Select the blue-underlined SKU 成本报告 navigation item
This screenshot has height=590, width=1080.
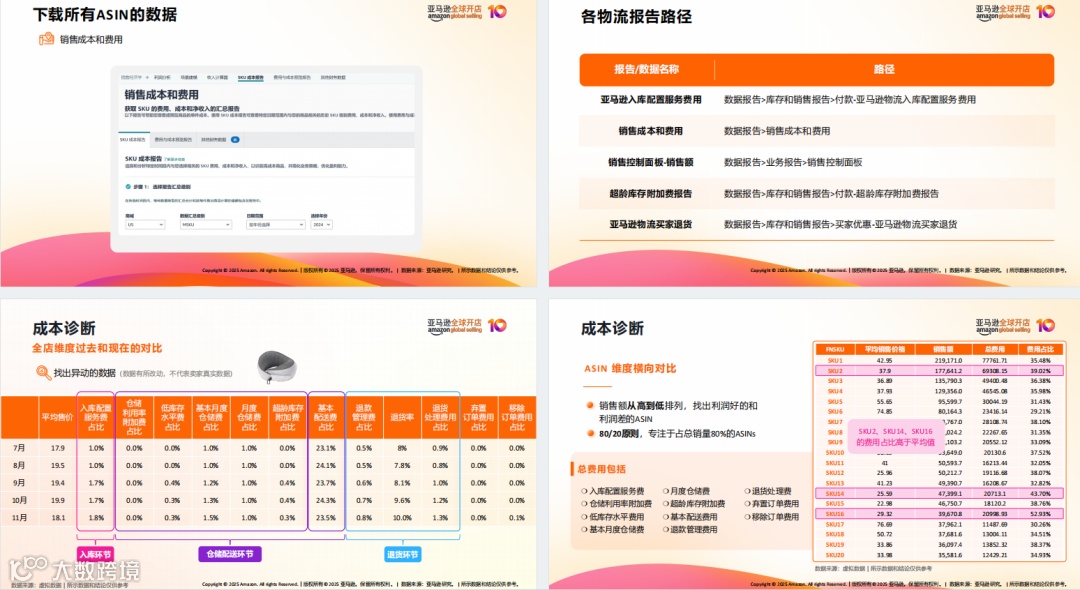251,78
